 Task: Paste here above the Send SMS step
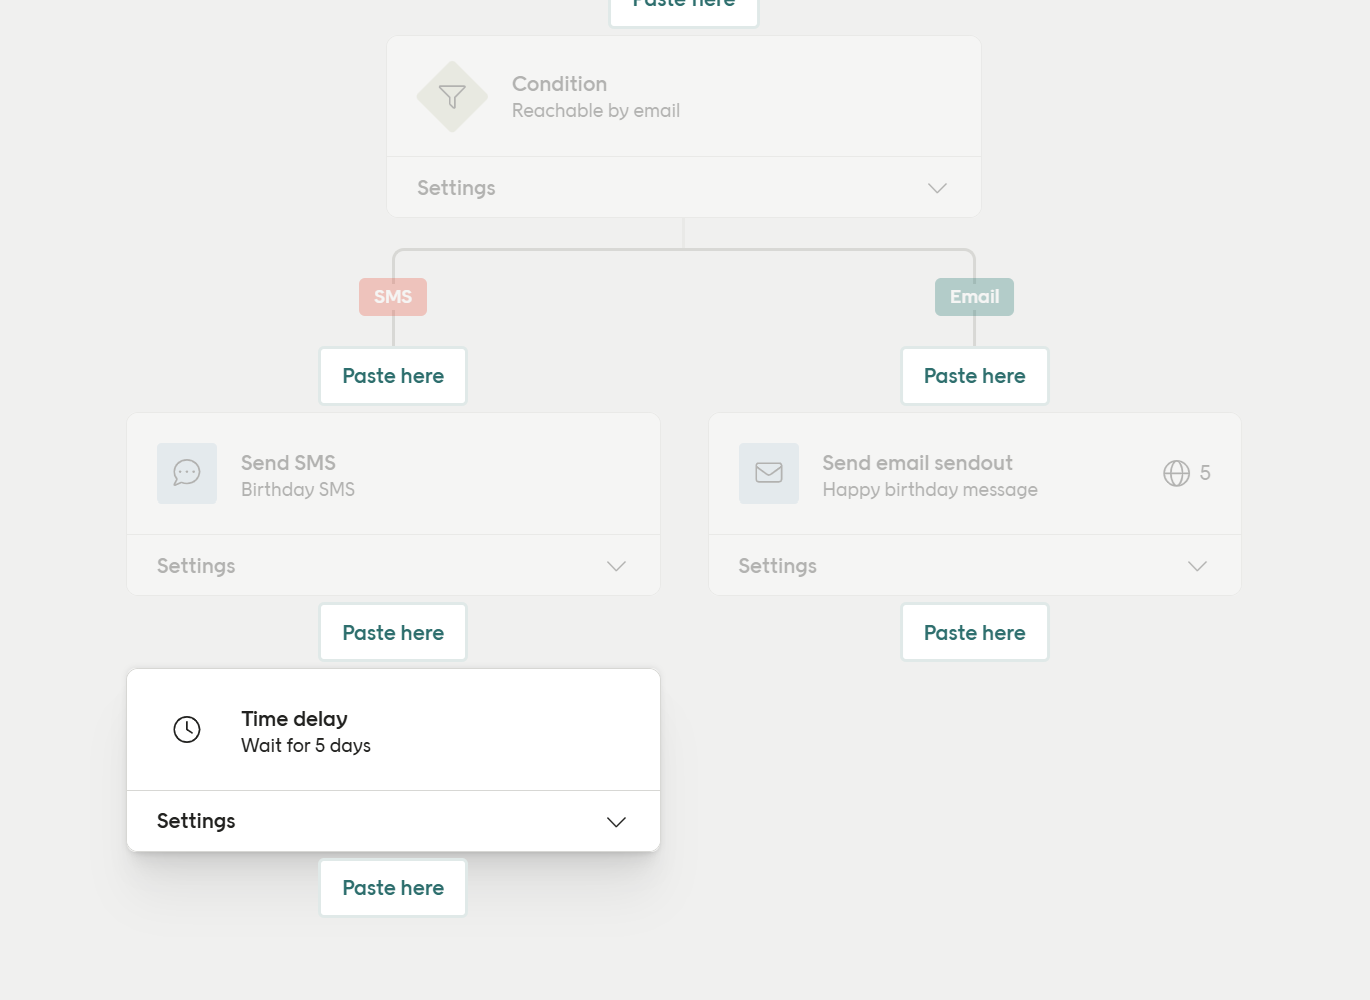tap(393, 376)
